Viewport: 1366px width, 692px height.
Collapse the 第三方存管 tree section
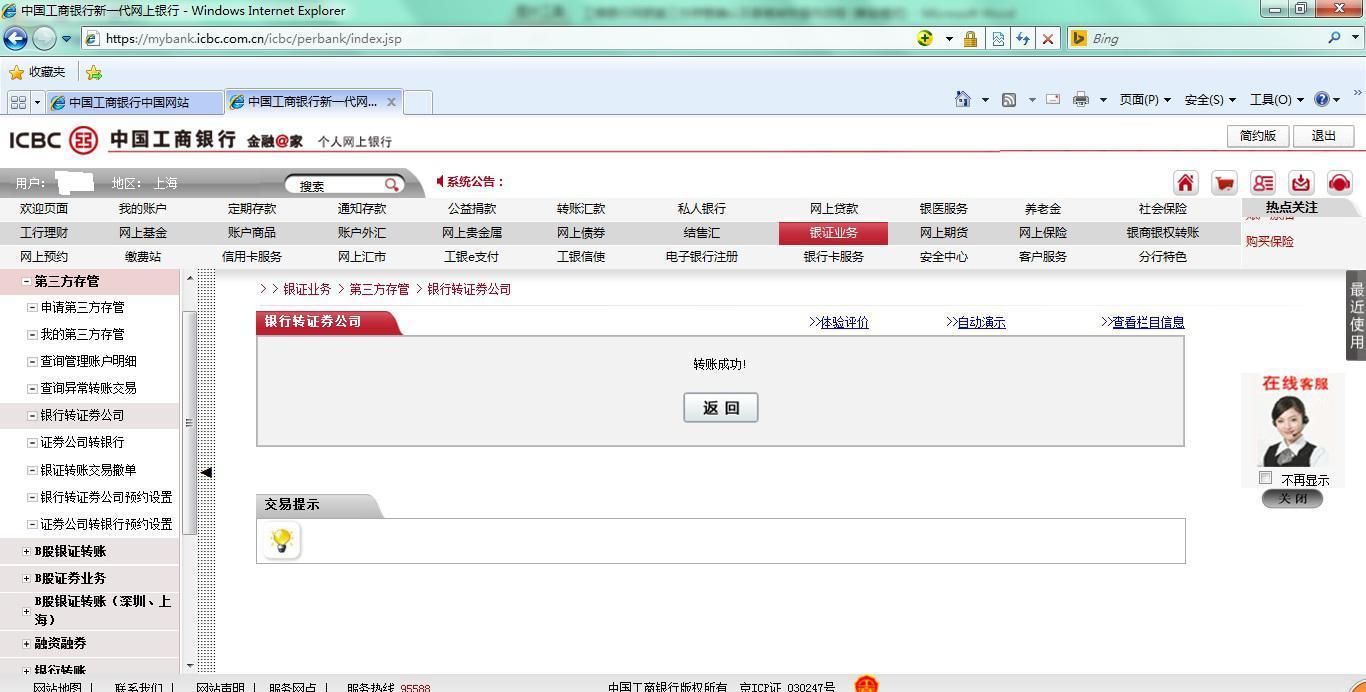tap(26, 282)
